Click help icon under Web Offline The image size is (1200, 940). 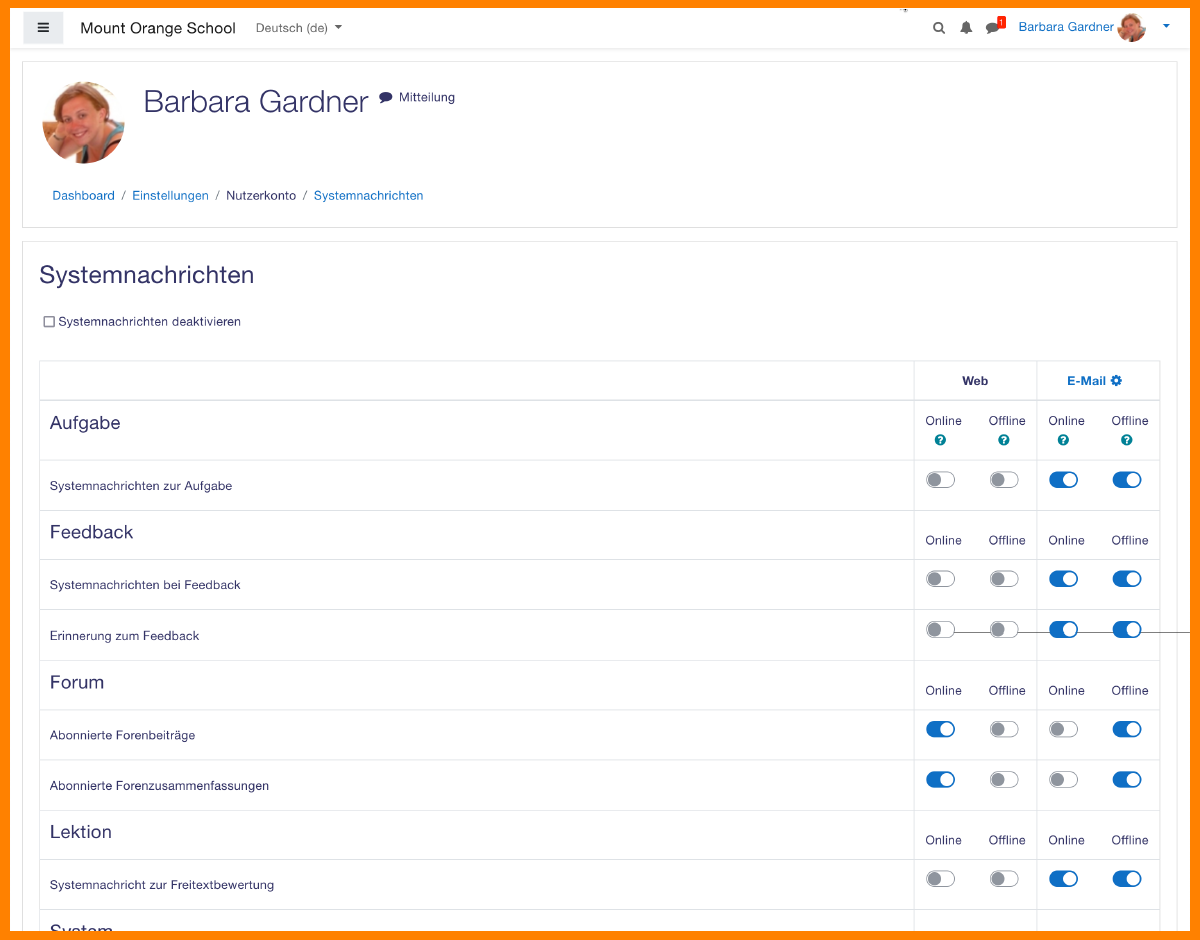(1004, 440)
